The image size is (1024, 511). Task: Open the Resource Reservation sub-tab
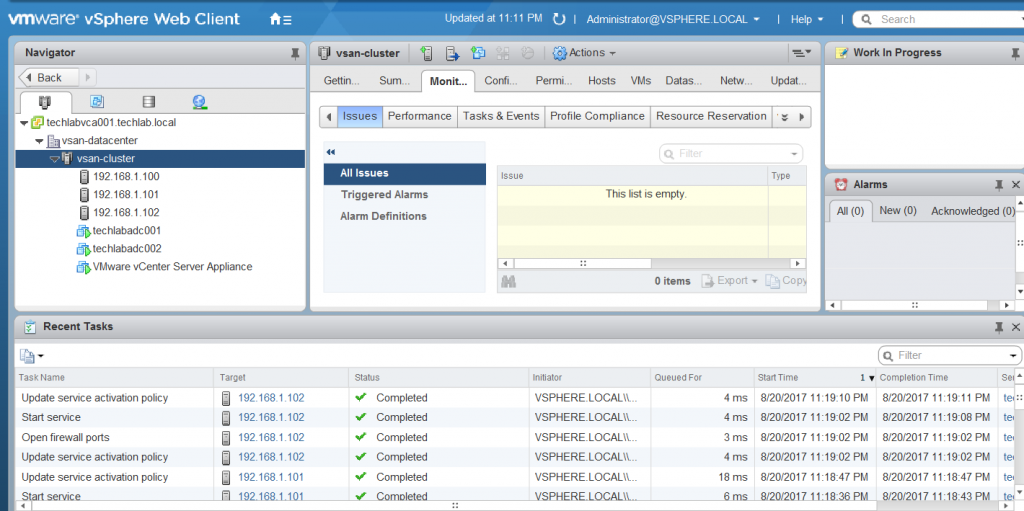[x=711, y=116]
